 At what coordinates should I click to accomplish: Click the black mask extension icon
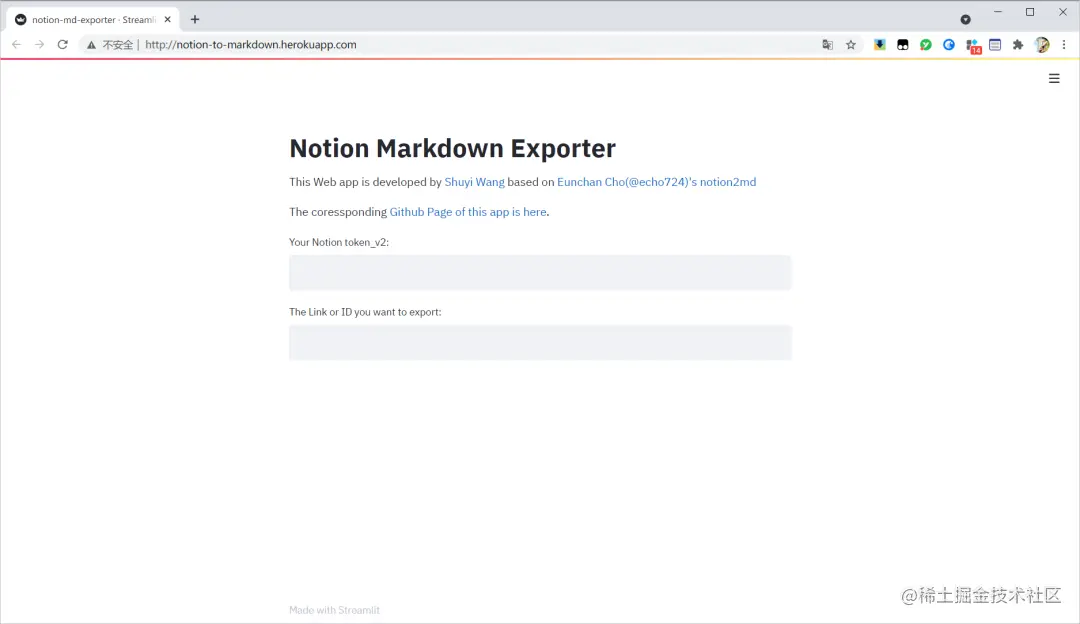pos(902,45)
